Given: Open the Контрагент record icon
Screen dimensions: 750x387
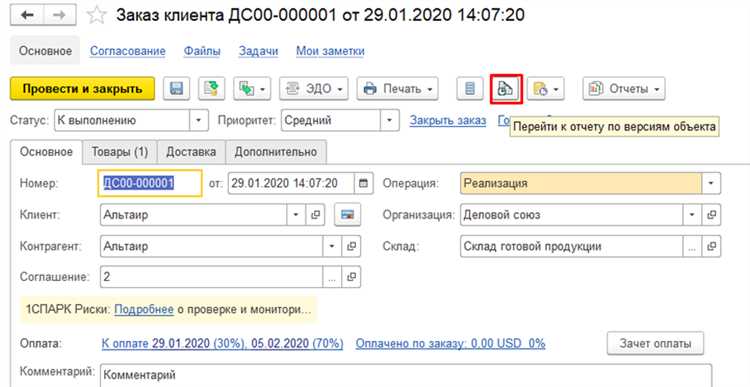Looking at the screenshot, I should tap(352, 246).
